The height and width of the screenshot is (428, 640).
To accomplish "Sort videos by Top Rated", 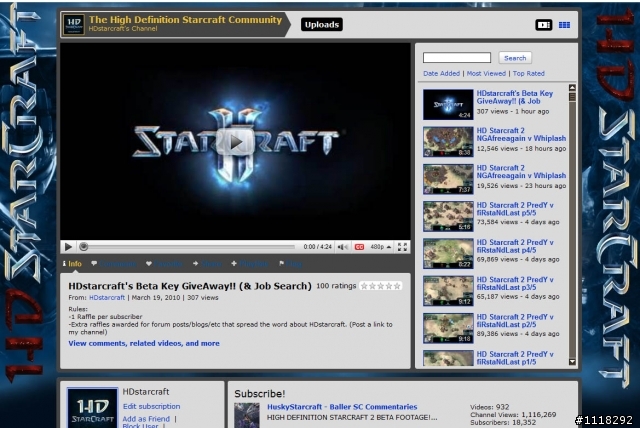I will click(x=529, y=73).
